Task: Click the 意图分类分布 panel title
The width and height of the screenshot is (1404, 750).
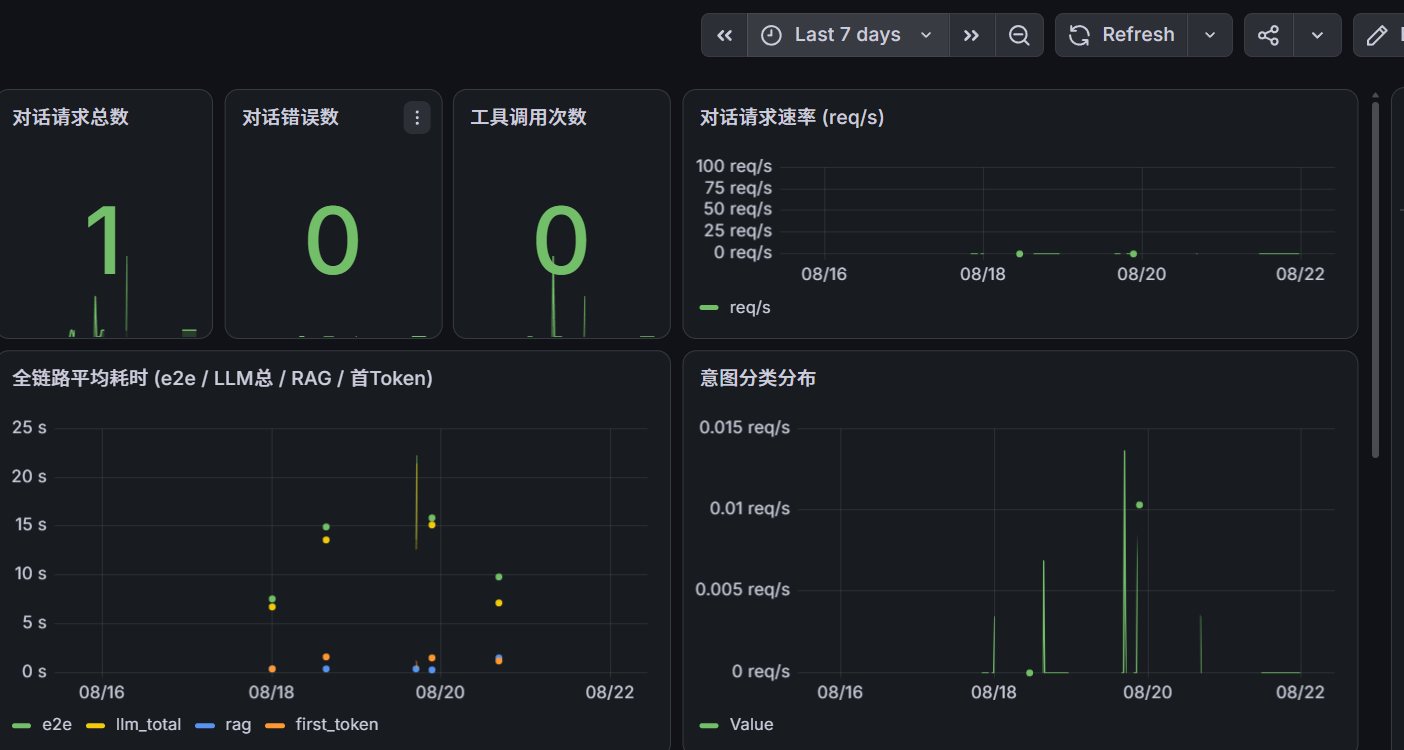Action: (x=758, y=378)
